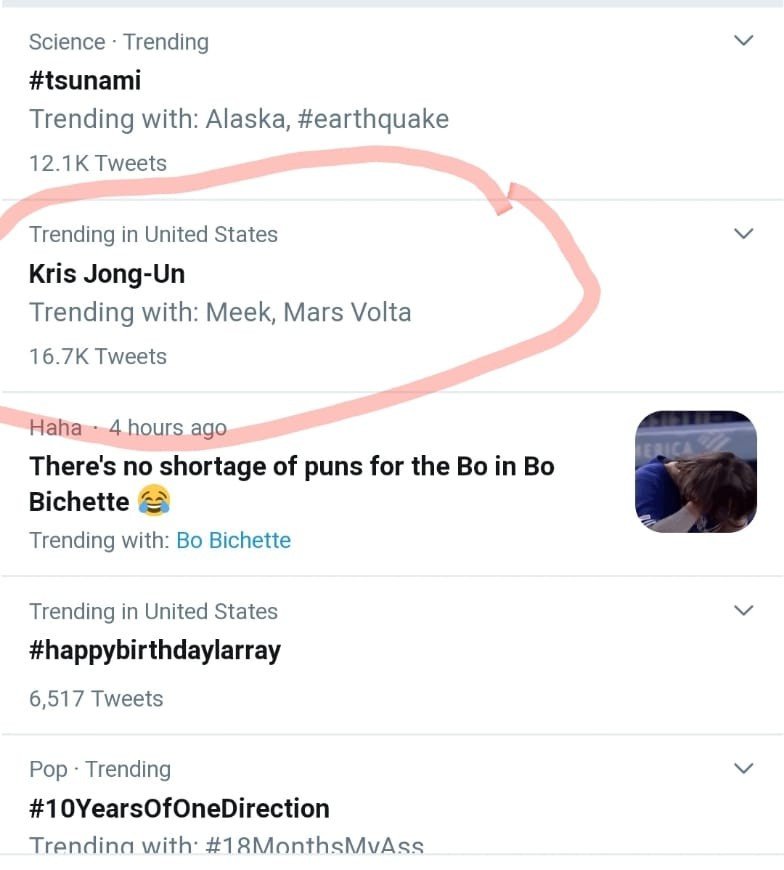Select the 6,517 Tweets count

coord(96,699)
